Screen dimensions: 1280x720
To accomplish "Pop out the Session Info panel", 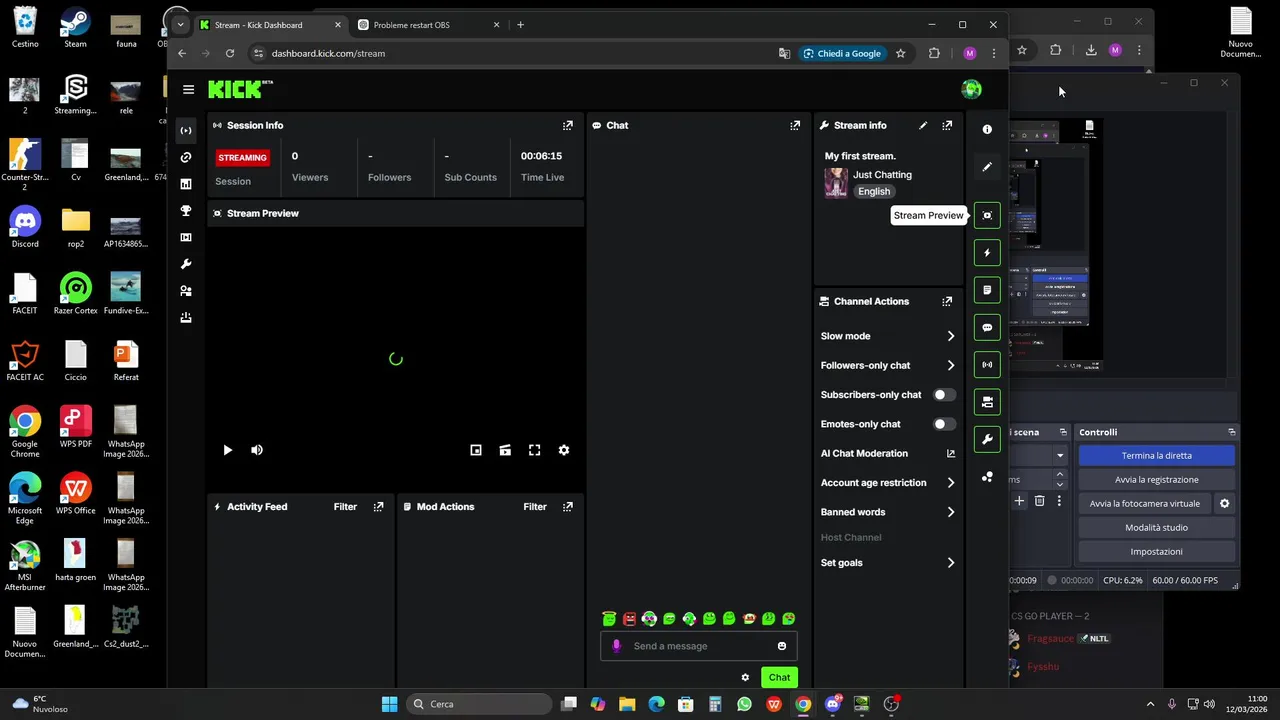I will point(568,125).
